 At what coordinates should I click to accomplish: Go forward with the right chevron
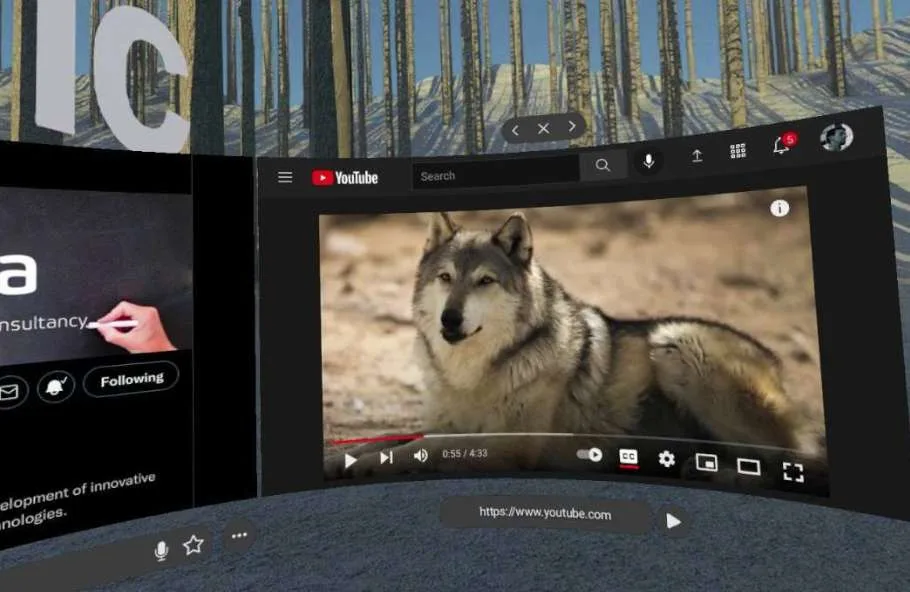pos(572,125)
